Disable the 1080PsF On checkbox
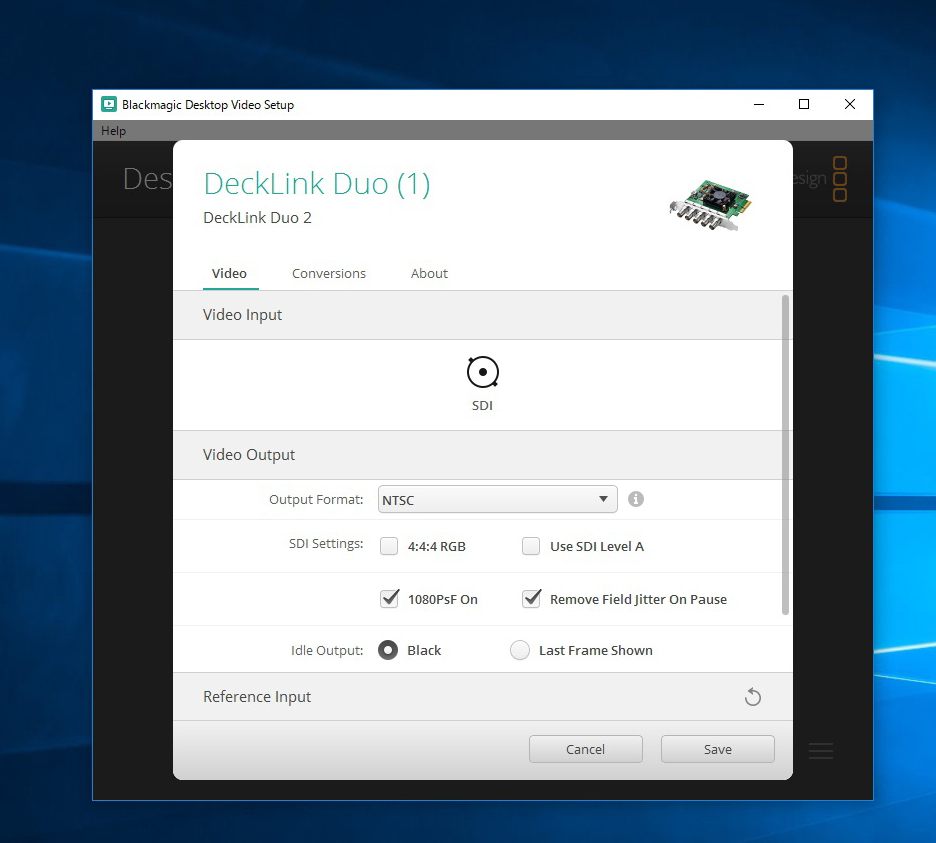 389,599
